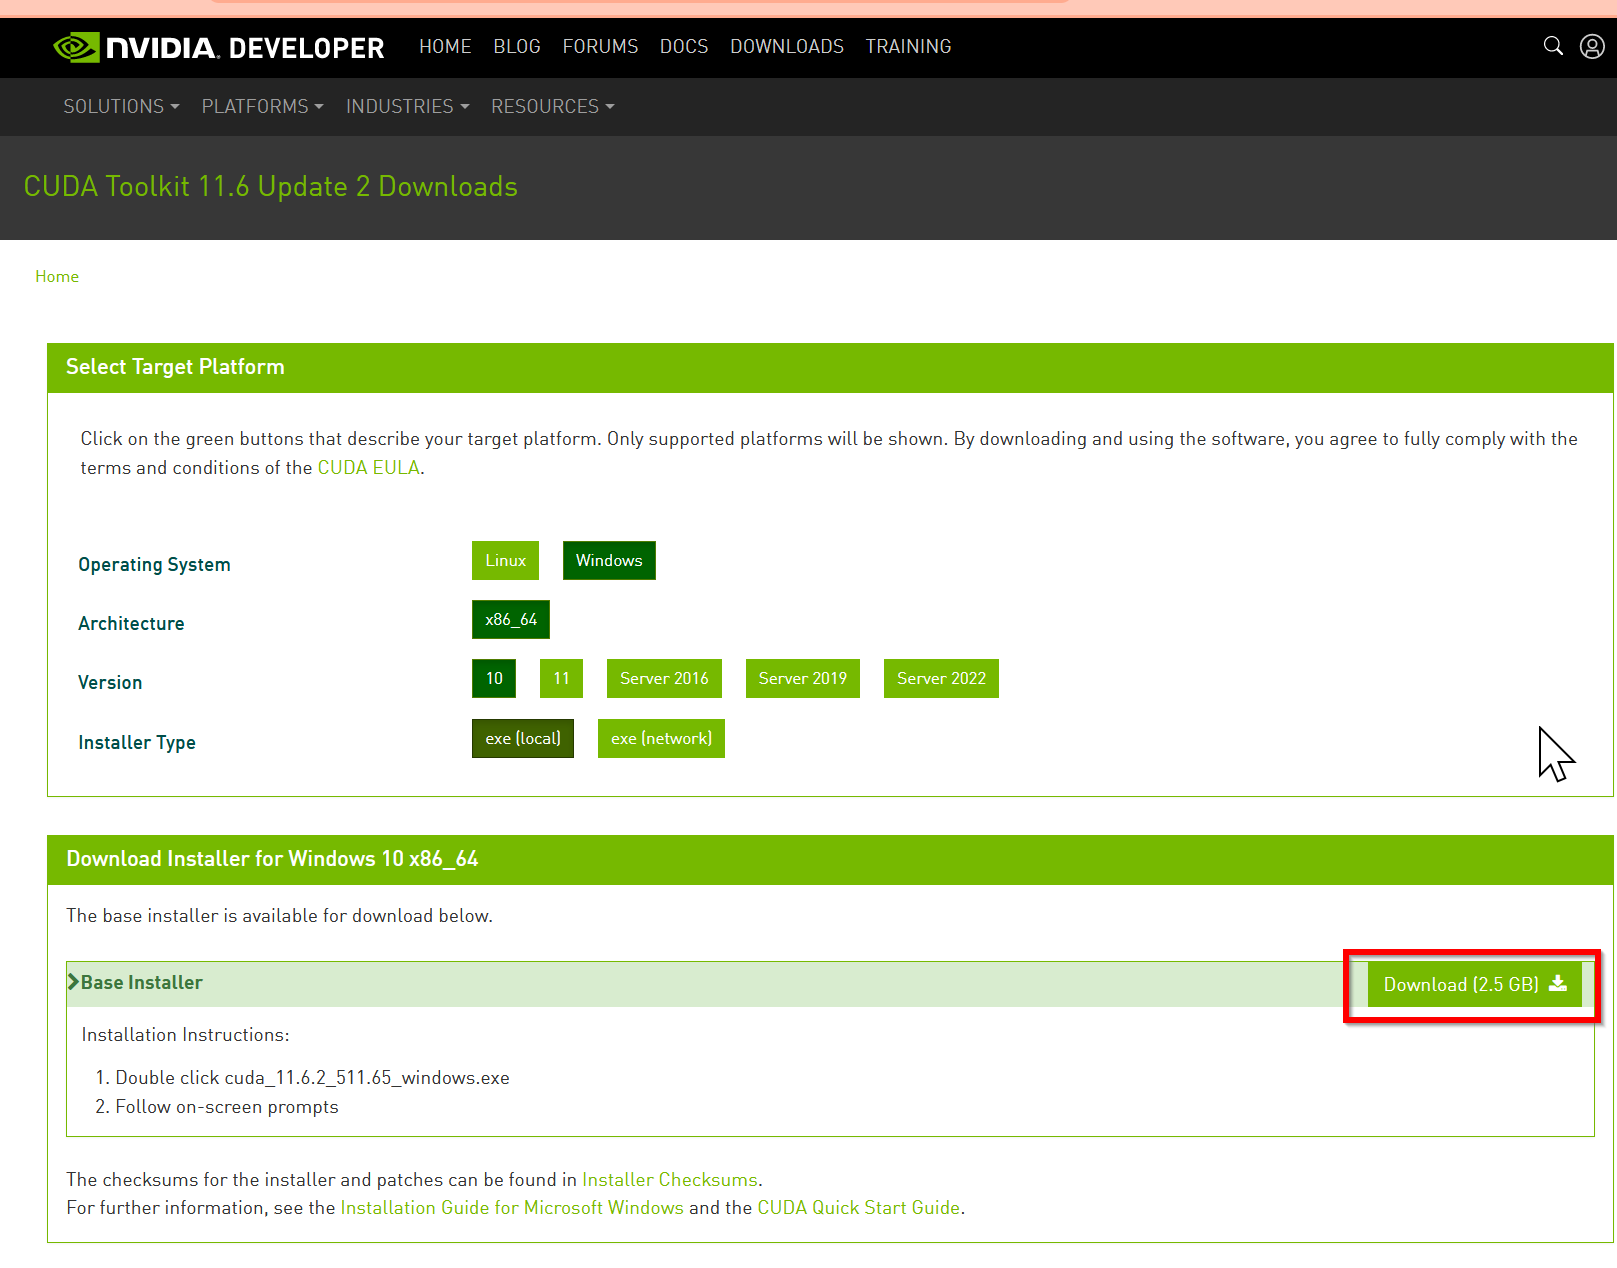Collapse the Base Installer section chevron
Viewport: 1617px width, 1268px height.
[73, 982]
